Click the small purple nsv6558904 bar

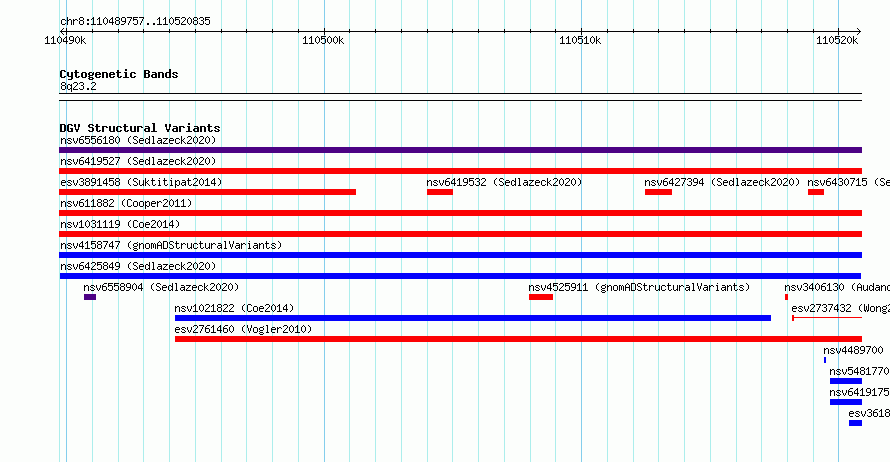[x=90, y=297]
